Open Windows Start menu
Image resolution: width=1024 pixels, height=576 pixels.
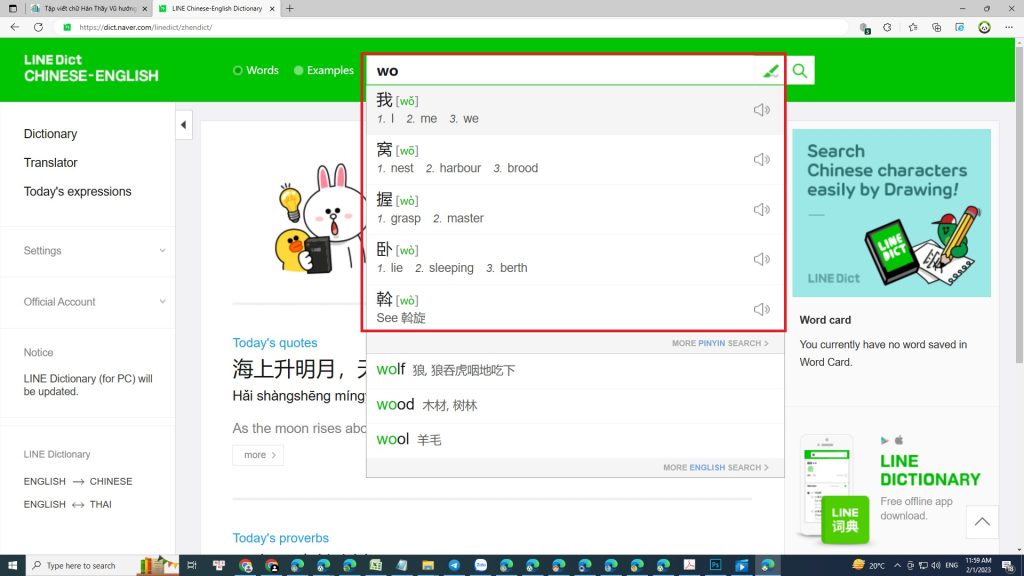coord(12,566)
